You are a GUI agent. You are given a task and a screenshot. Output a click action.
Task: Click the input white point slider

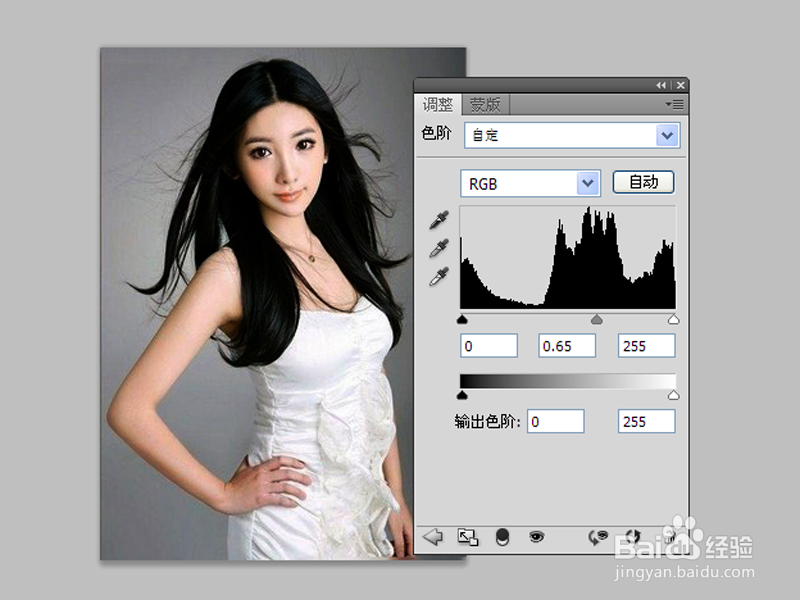tap(673, 320)
